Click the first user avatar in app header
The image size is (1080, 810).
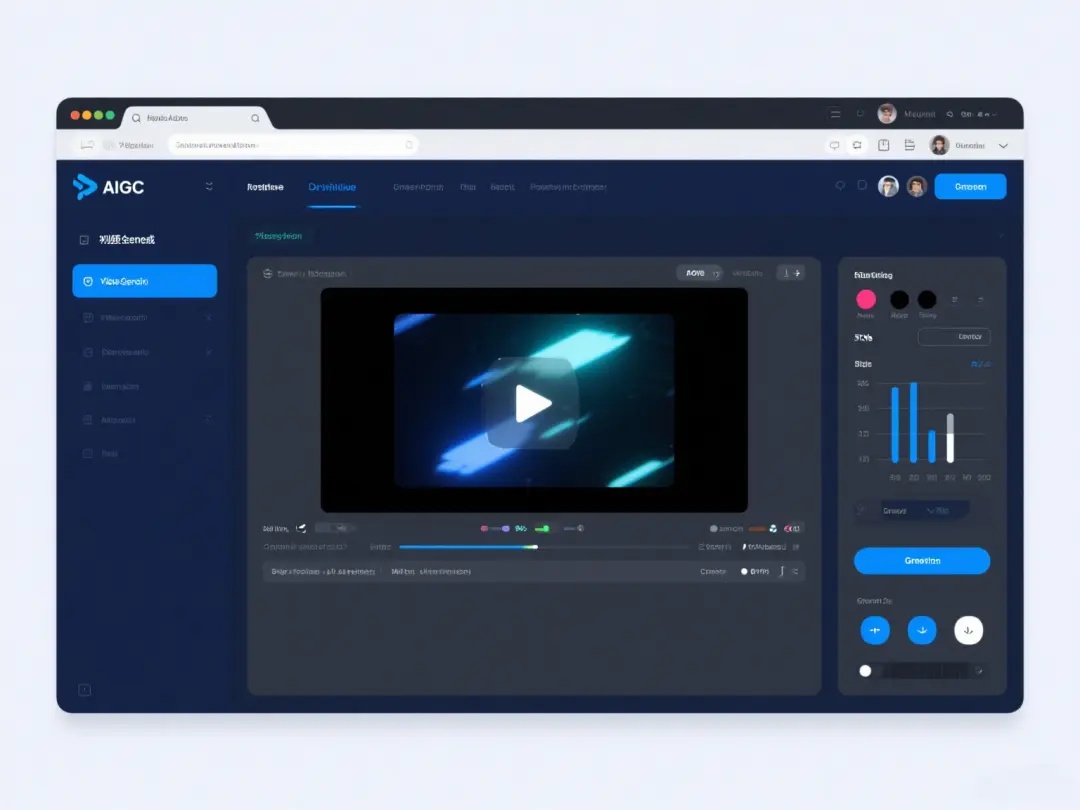888,186
